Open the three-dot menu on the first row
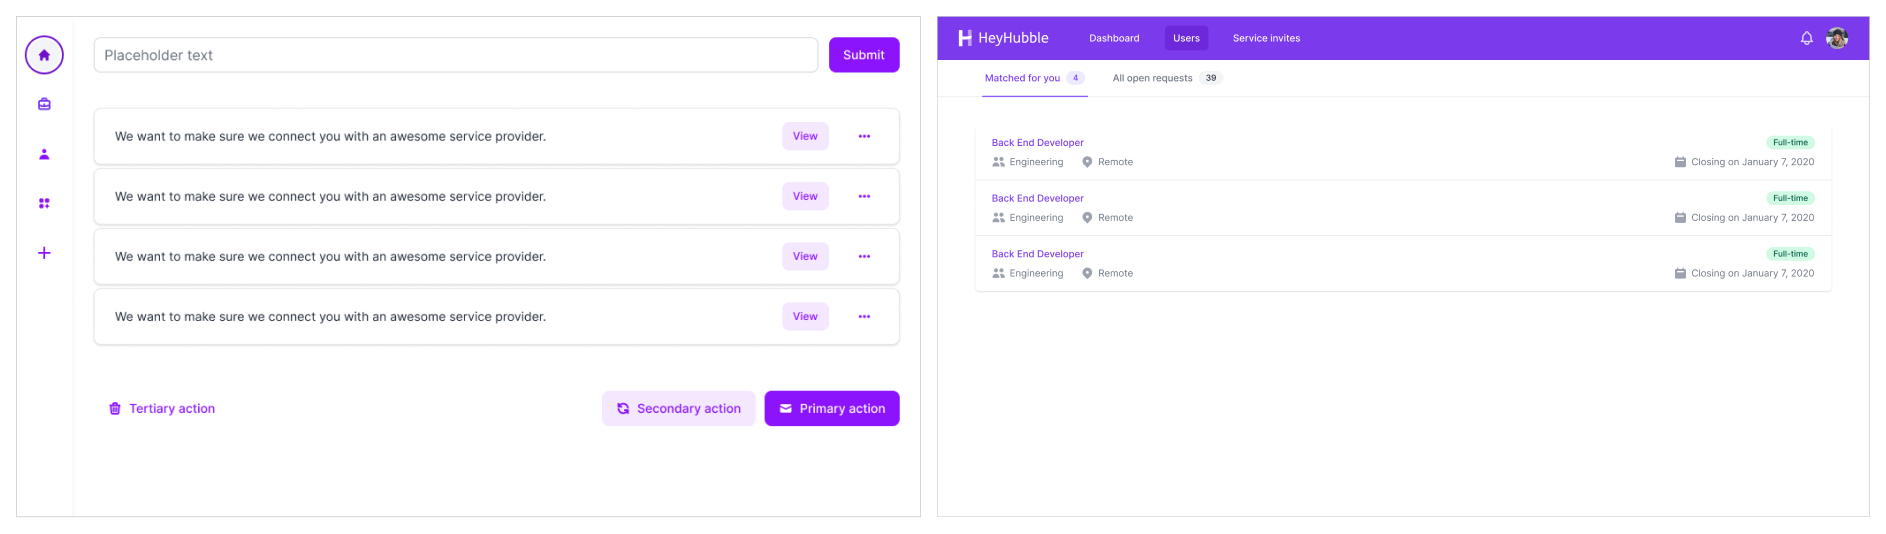Image resolution: width=1886 pixels, height=534 pixels. point(864,136)
